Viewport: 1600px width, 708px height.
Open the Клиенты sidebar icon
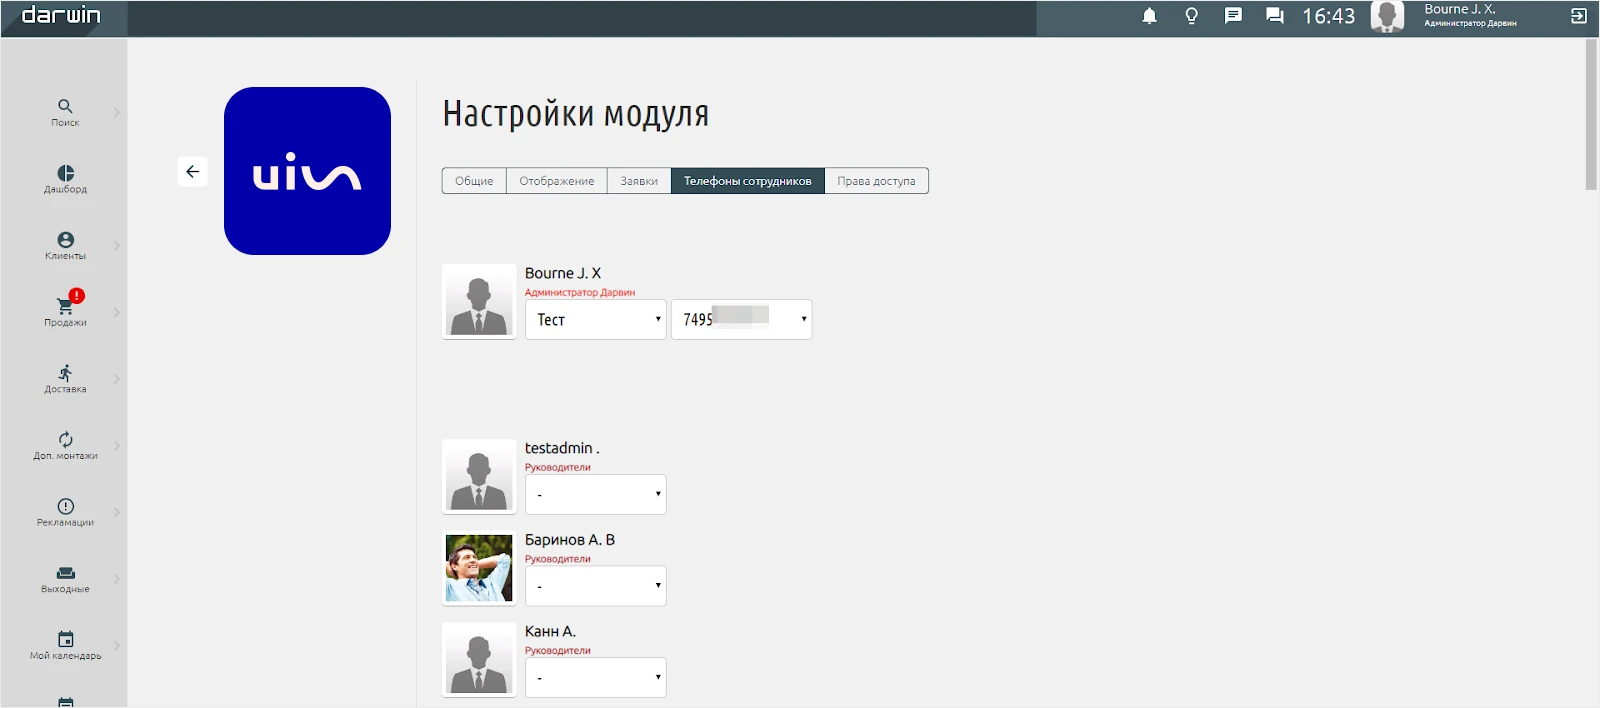point(65,240)
